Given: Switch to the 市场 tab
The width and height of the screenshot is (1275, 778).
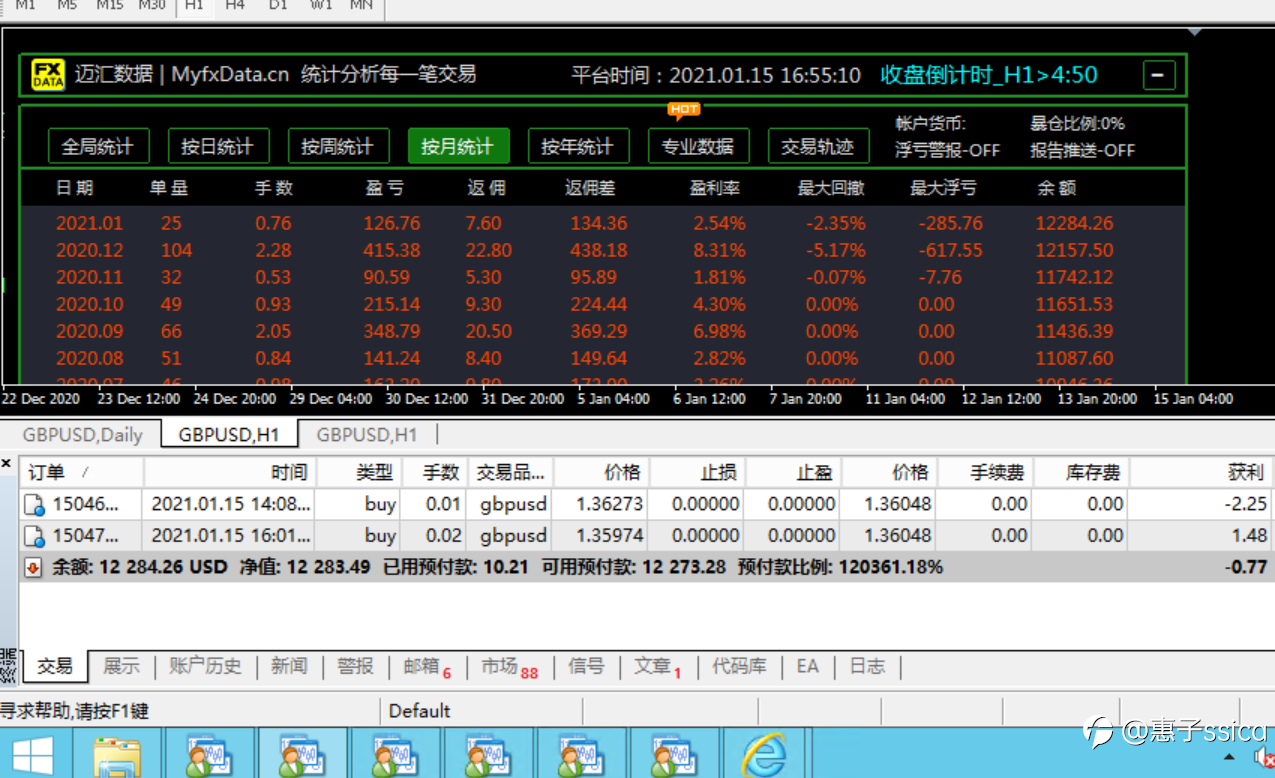Looking at the screenshot, I should point(509,666).
